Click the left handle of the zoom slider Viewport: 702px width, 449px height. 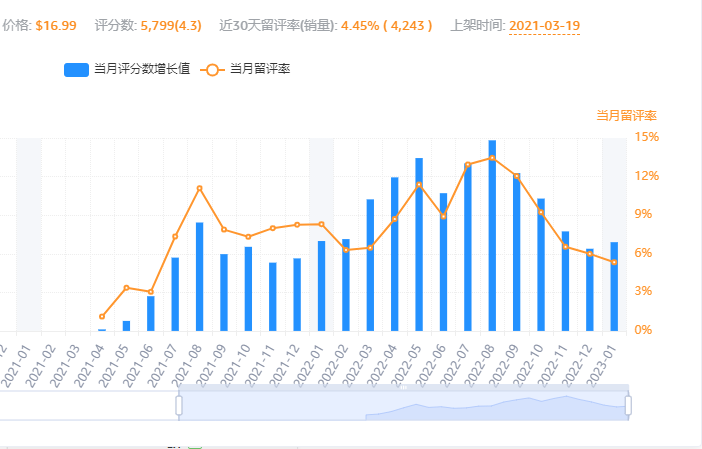tap(179, 406)
